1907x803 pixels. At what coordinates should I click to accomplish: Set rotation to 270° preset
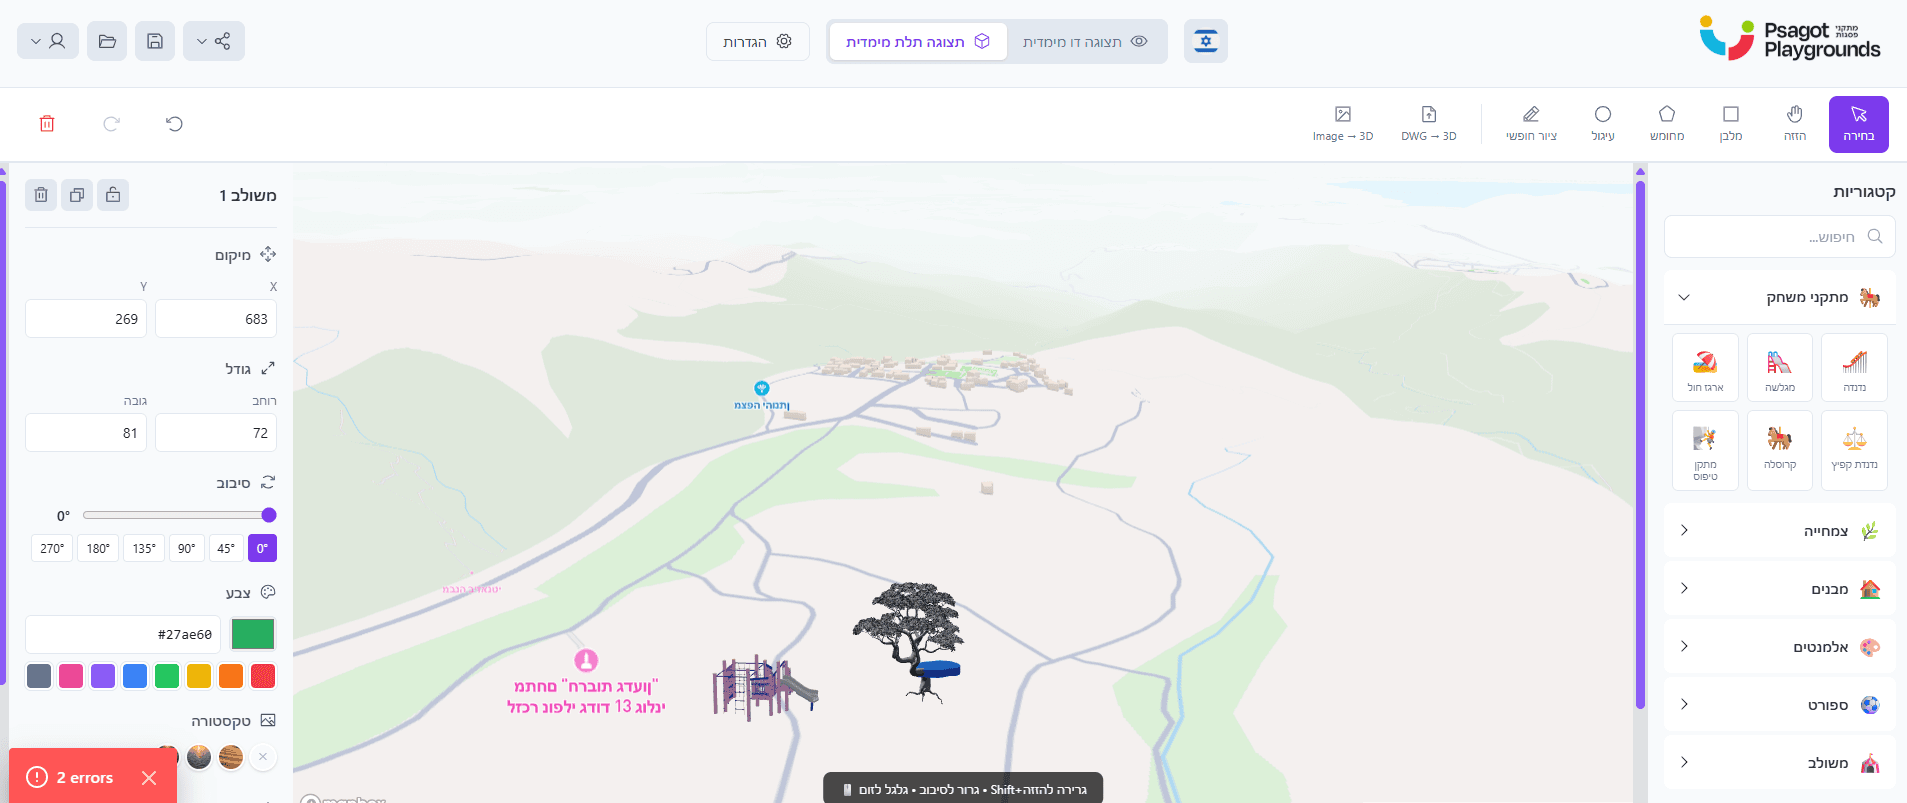[52, 548]
